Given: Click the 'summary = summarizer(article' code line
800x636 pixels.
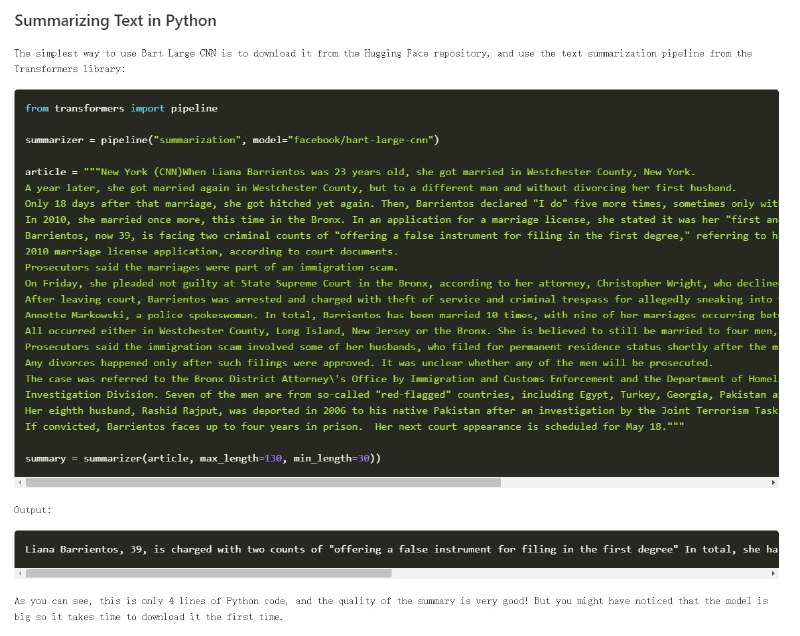Looking at the screenshot, I should tap(203, 459).
